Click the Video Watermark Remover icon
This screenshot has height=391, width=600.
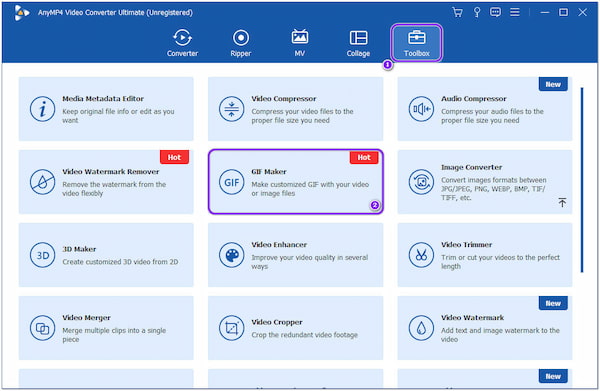click(x=42, y=182)
